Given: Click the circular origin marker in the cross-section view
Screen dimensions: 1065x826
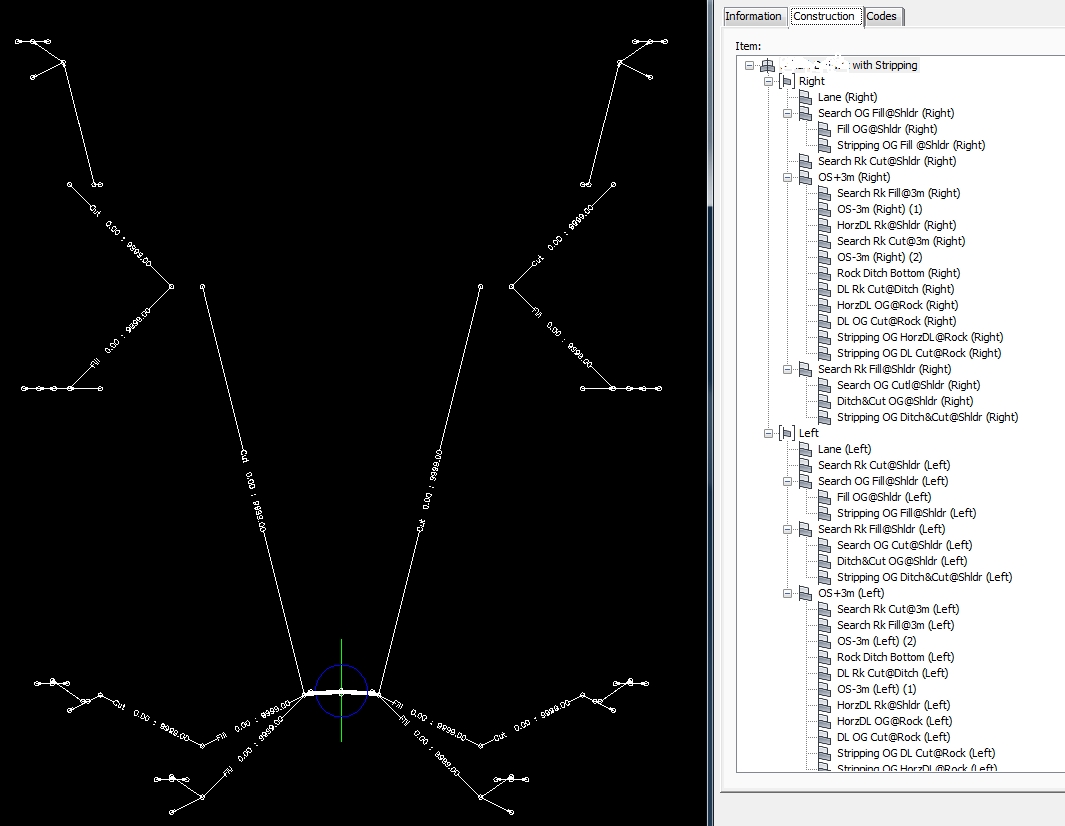Looking at the screenshot, I should (x=341, y=691).
